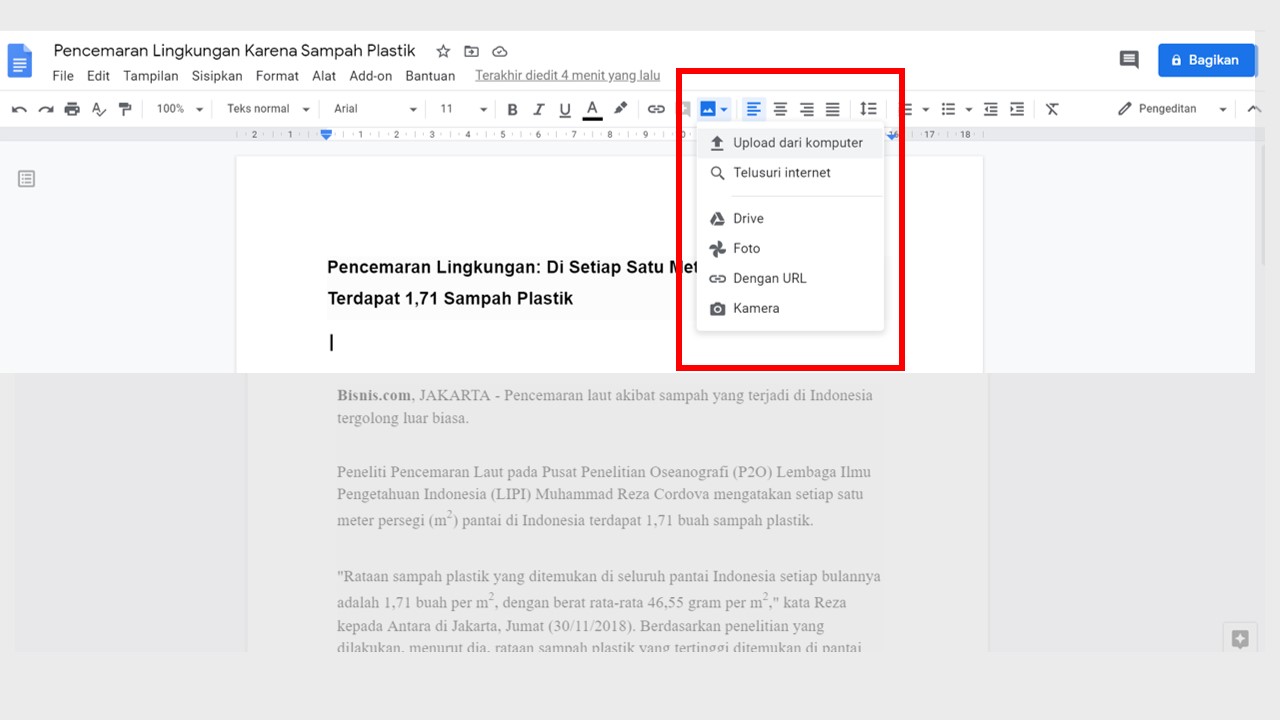The height and width of the screenshot is (720, 1280).
Task: Center align the text
Action: click(x=781, y=109)
